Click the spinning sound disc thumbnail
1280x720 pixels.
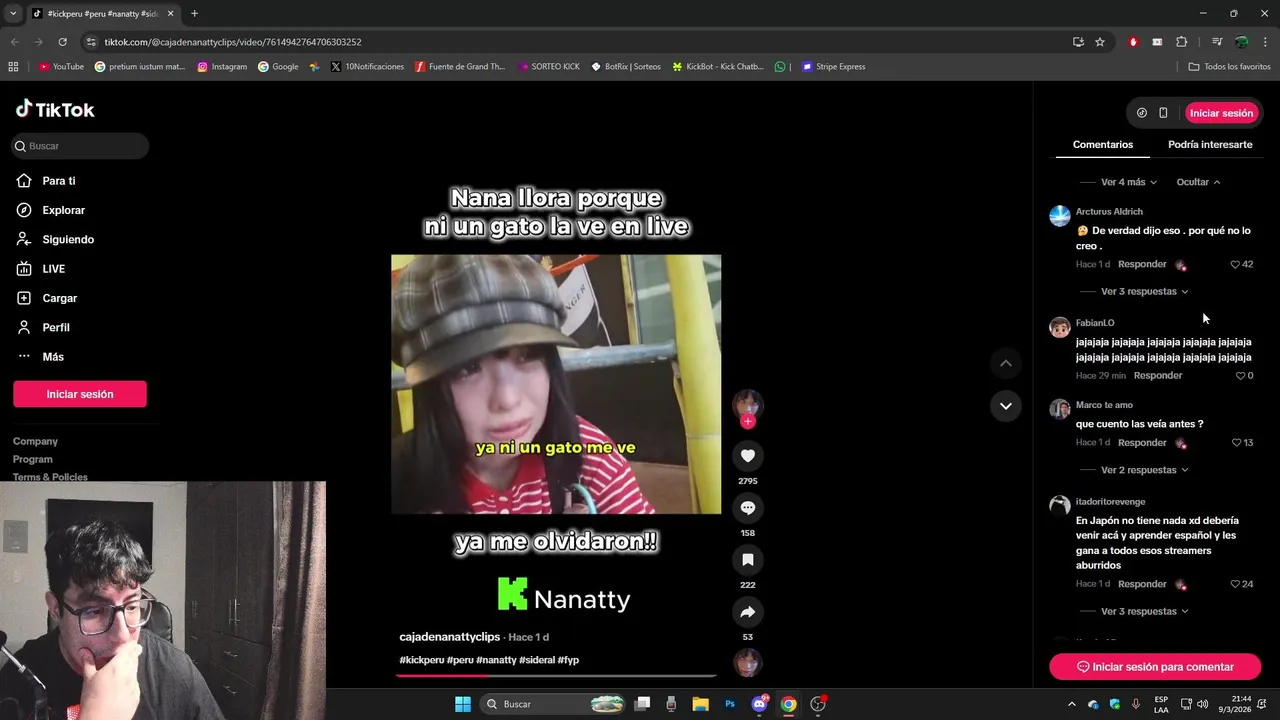pyautogui.click(x=748, y=663)
